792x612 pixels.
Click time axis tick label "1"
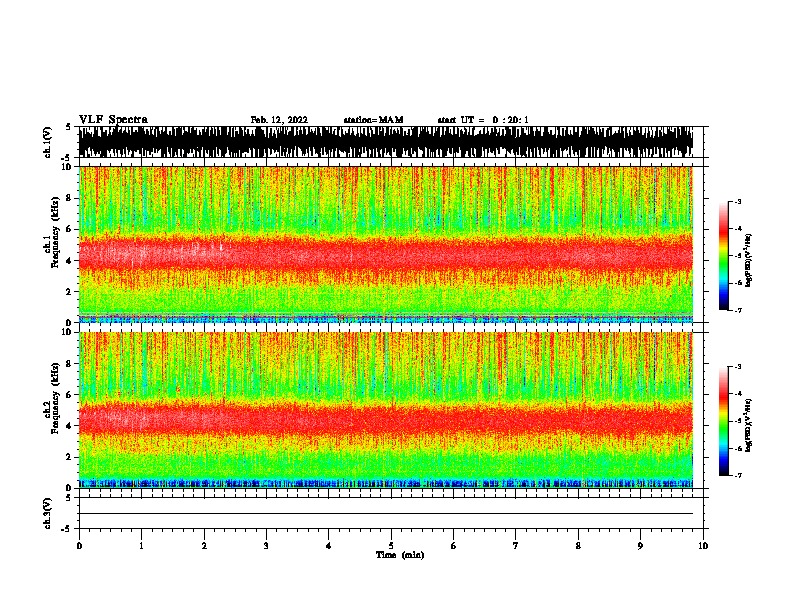tap(142, 546)
